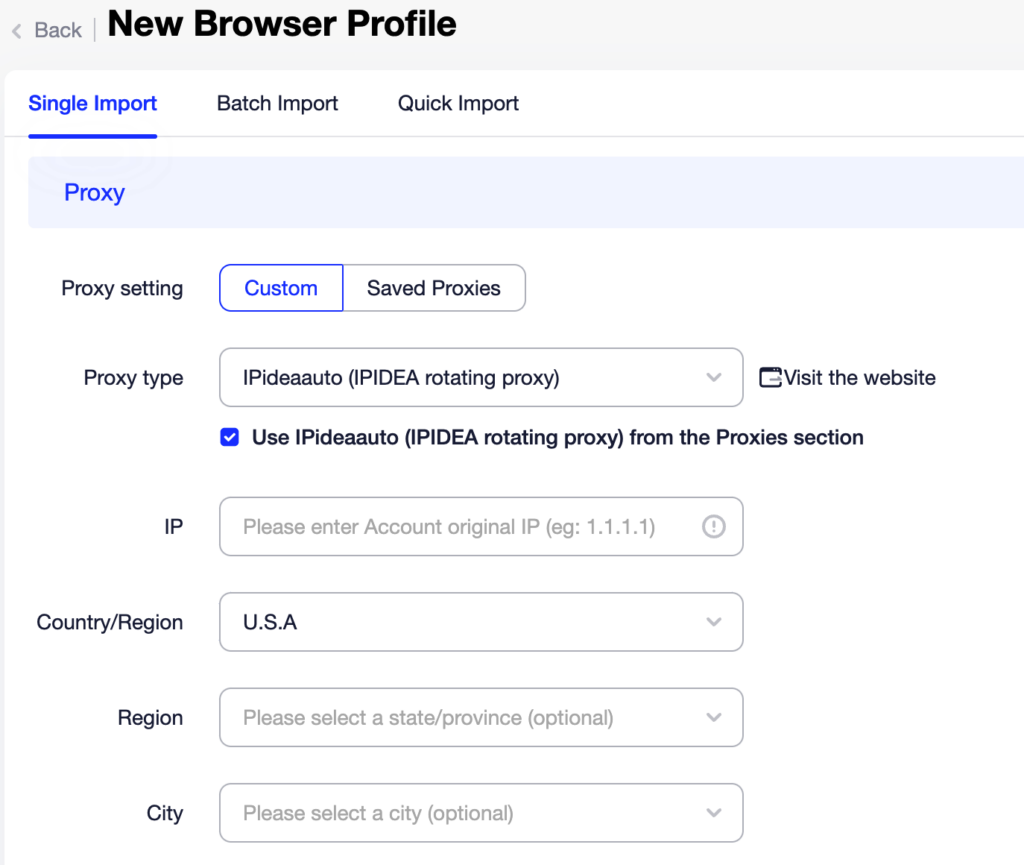Screen dimensions: 1024x865
Task: Click the Proxy type chevron arrow
Action: 713,378
